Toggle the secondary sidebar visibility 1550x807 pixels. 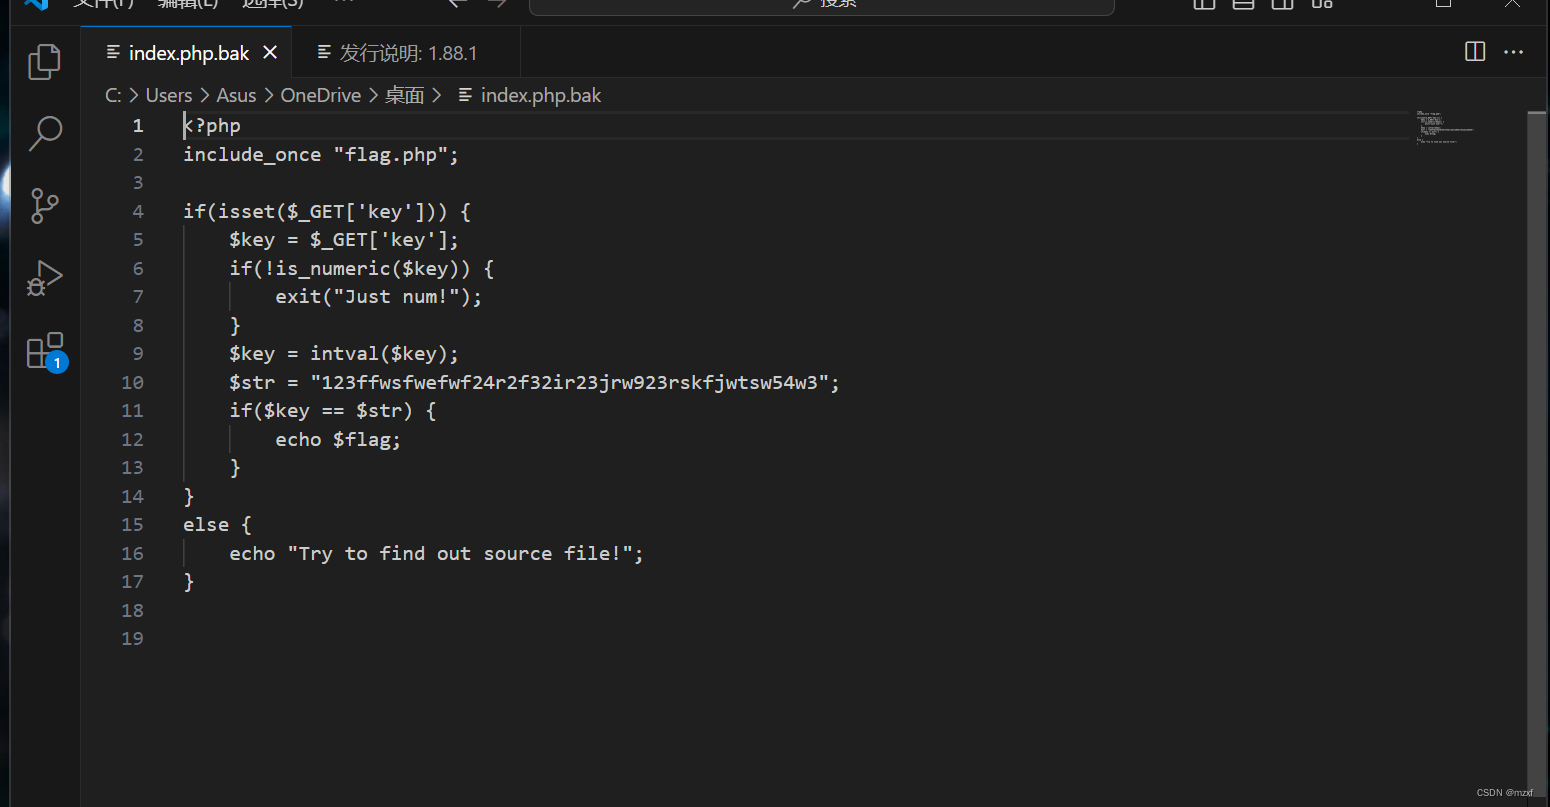pyautogui.click(x=1281, y=5)
